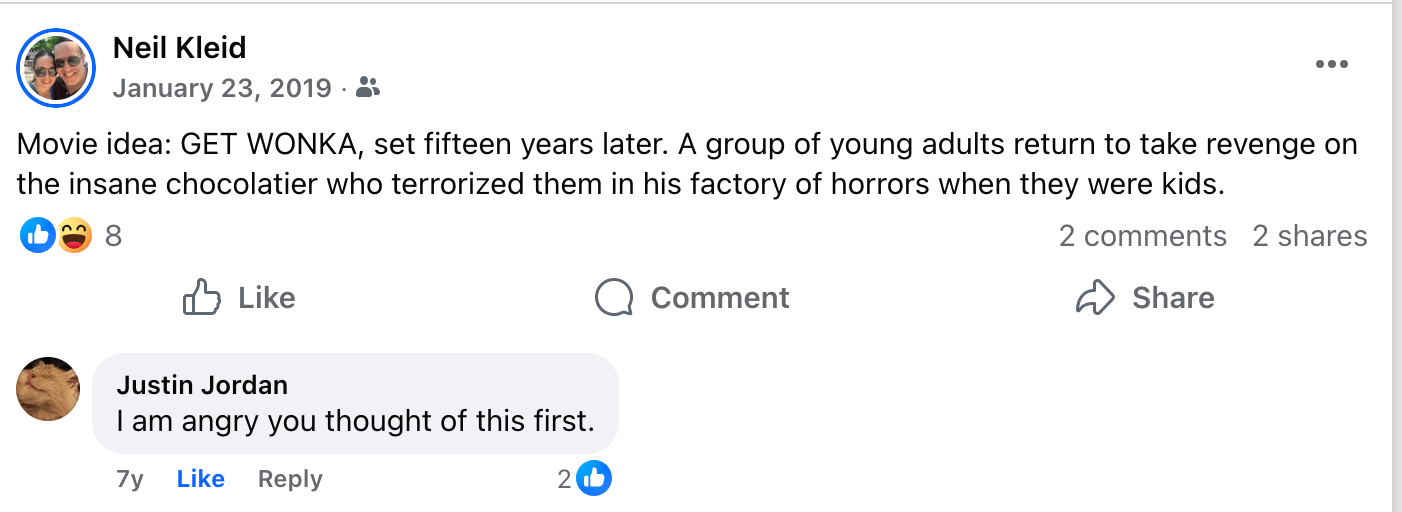View the 2 shares list
The width and height of the screenshot is (1402, 512).
tap(1309, 236)
